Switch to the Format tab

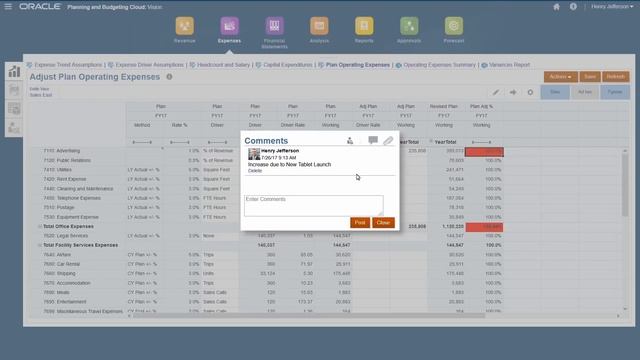[615, 92]
